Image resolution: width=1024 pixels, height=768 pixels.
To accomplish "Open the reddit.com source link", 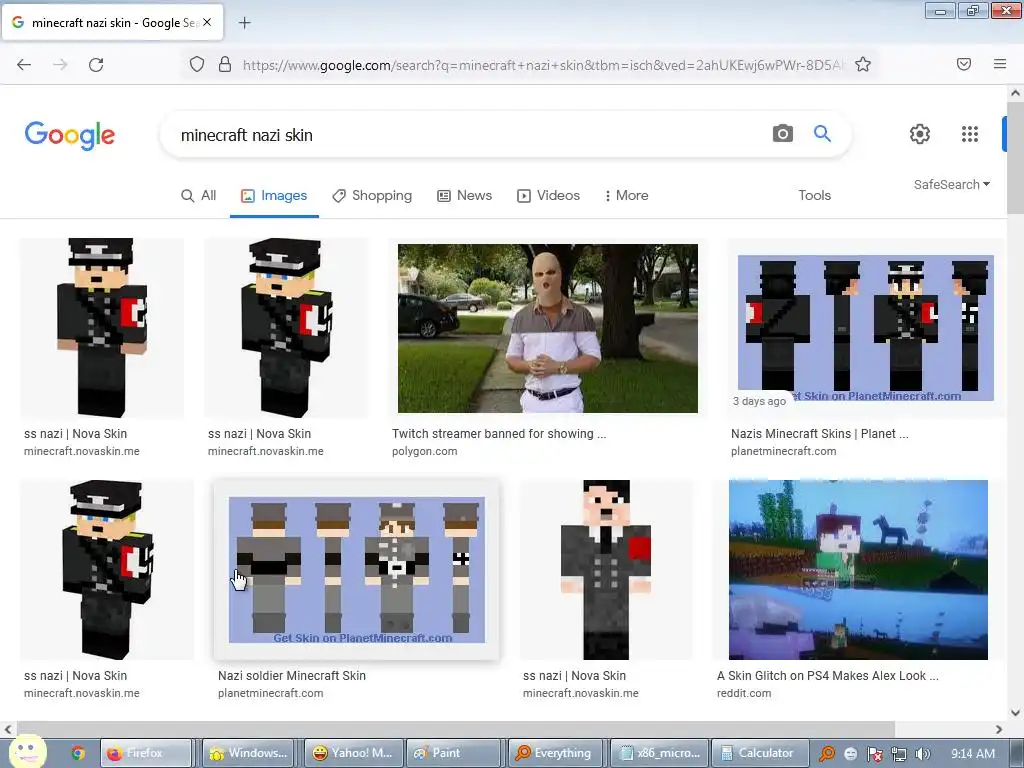I will [x=744, y=694].
